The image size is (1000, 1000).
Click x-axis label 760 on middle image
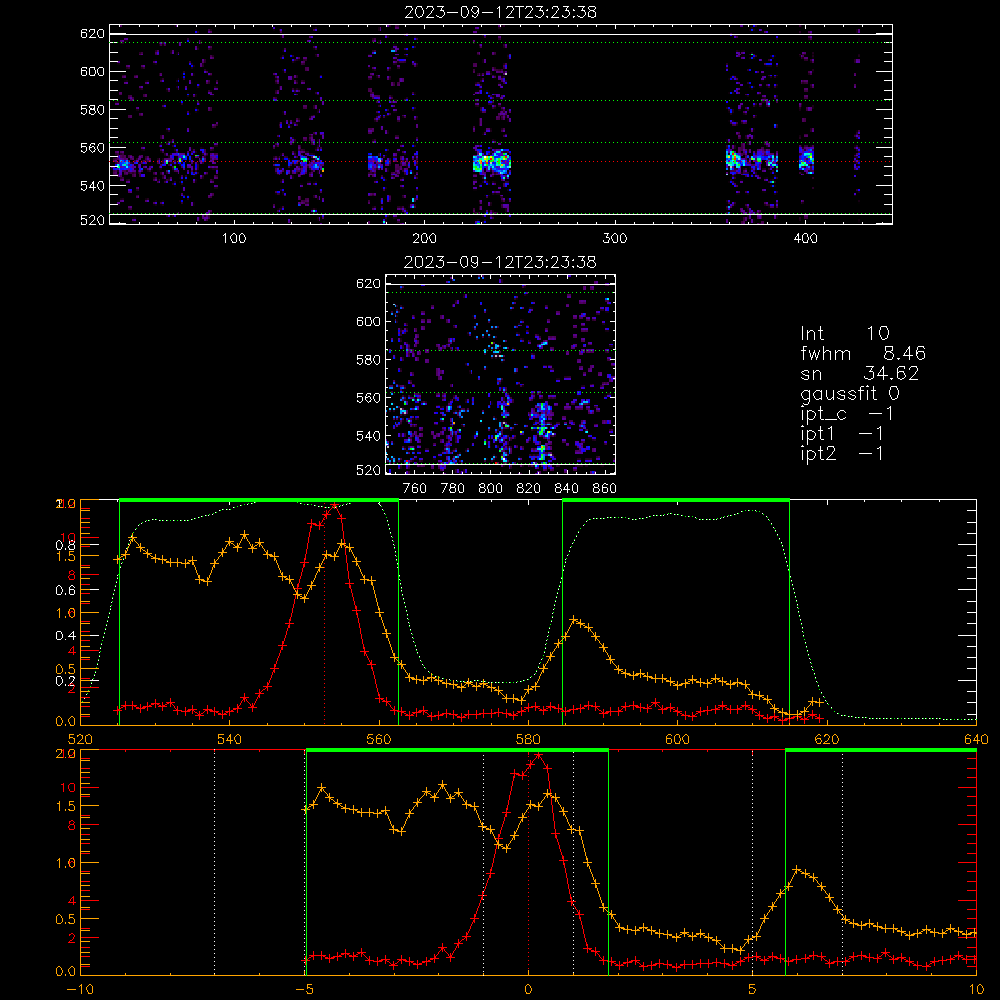click(x=415, y=489)
